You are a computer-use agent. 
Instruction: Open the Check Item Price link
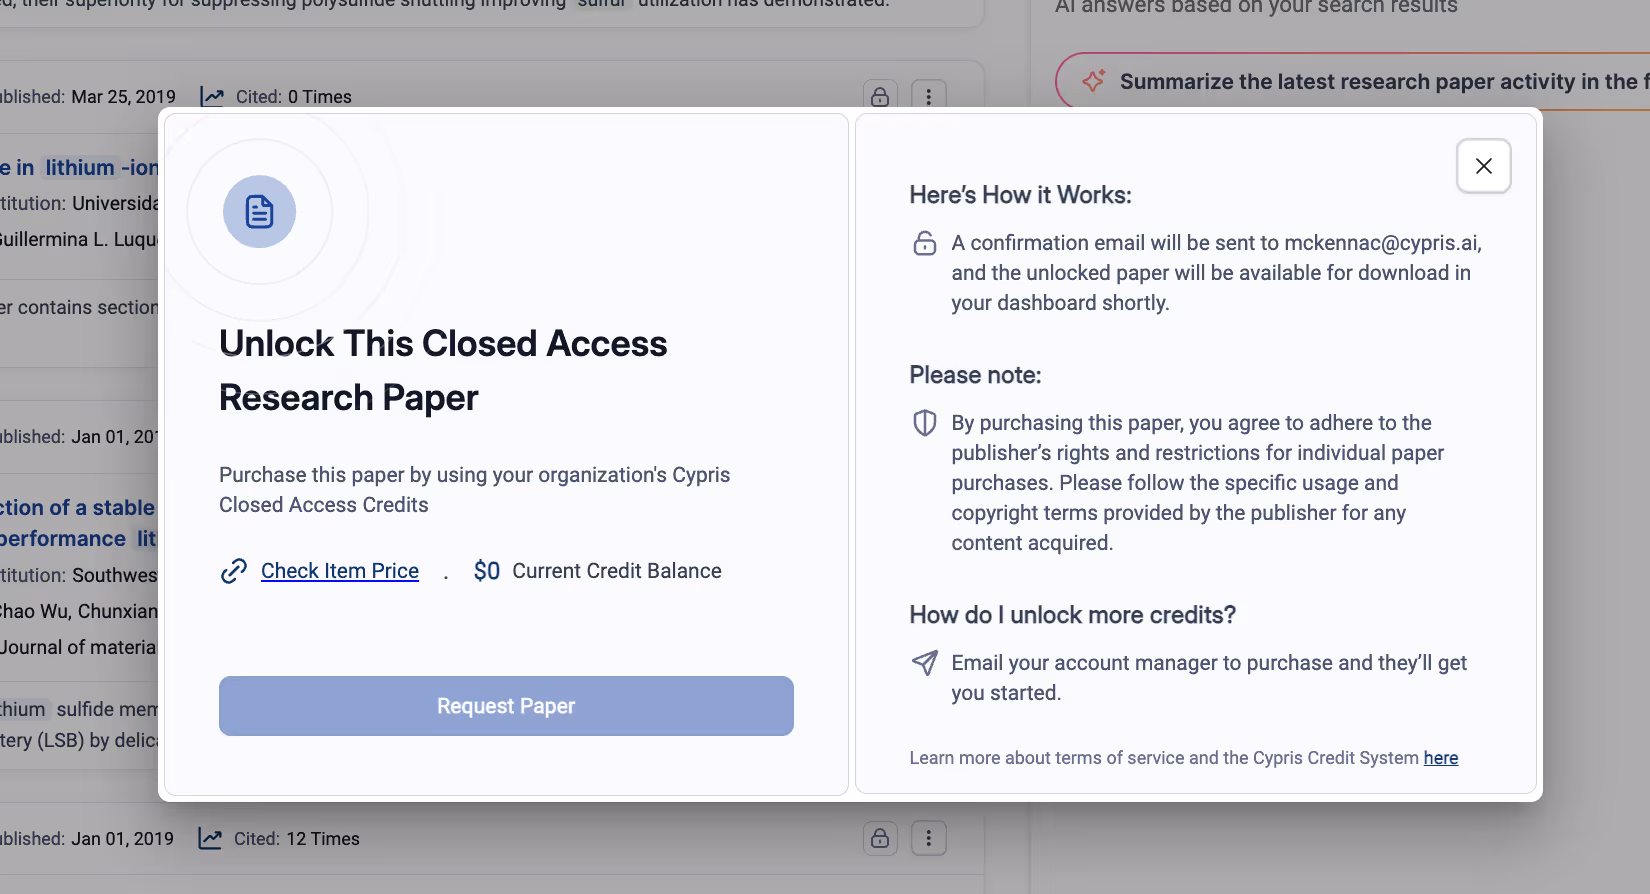pyautogui.click(x=340, y=571)
